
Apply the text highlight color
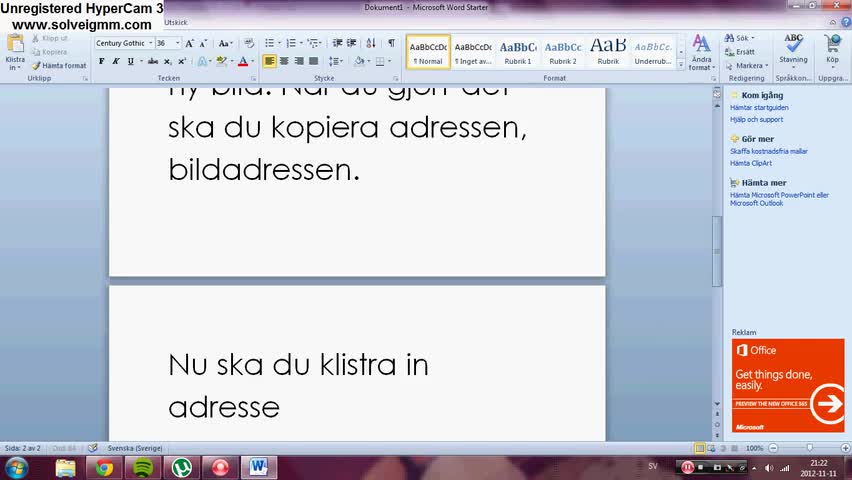click(221, 61)
